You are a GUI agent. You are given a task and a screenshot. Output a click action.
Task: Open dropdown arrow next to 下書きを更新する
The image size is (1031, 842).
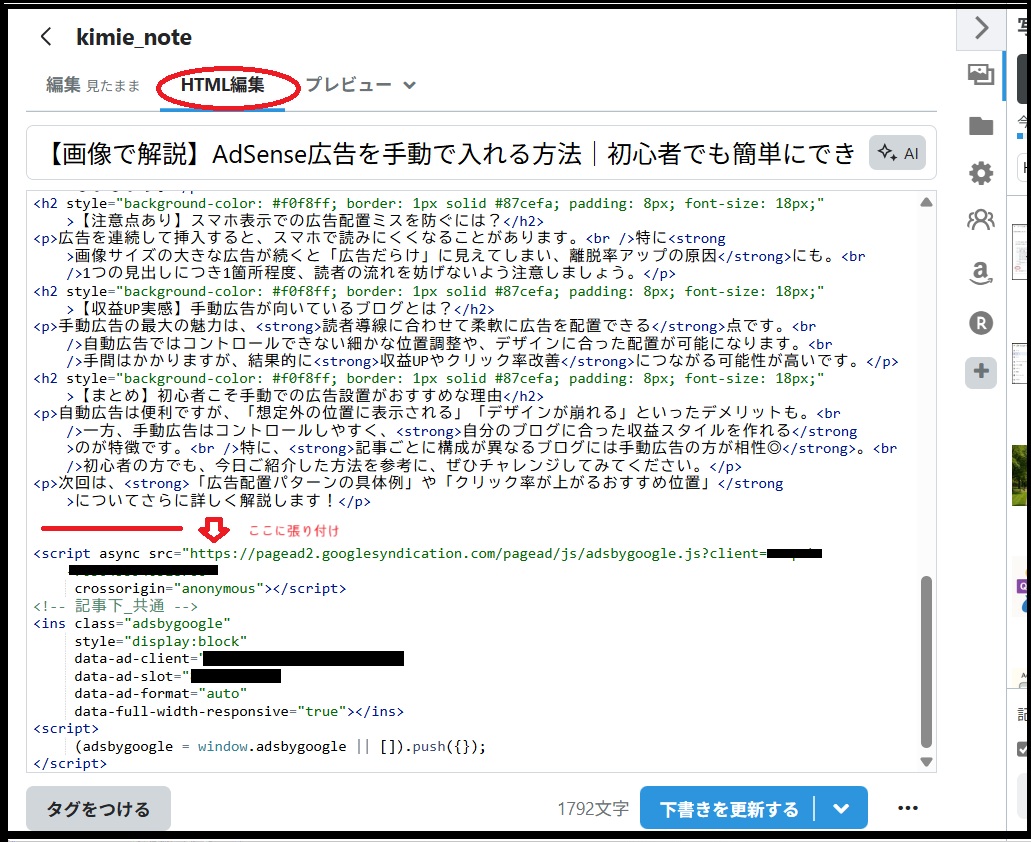click(x=841, y=808)
